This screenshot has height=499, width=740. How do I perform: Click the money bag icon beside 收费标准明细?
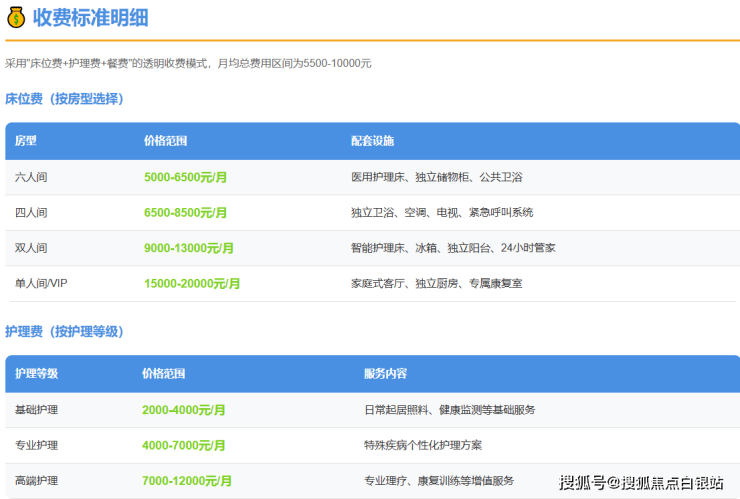click(x=16, y=17)
